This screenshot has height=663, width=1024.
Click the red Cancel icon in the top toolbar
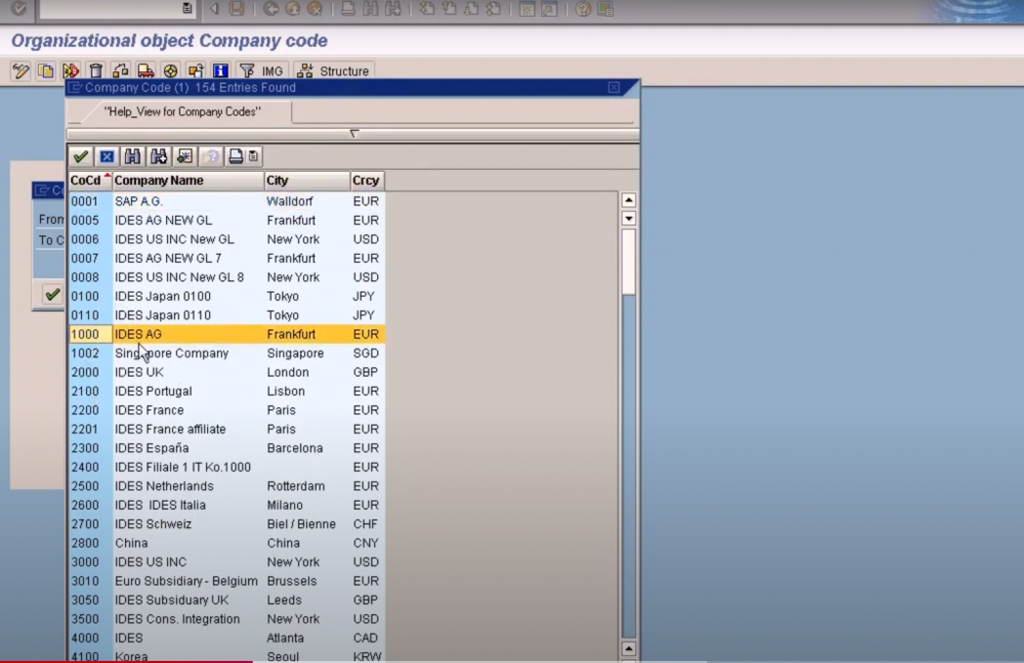tap(315, 8)
